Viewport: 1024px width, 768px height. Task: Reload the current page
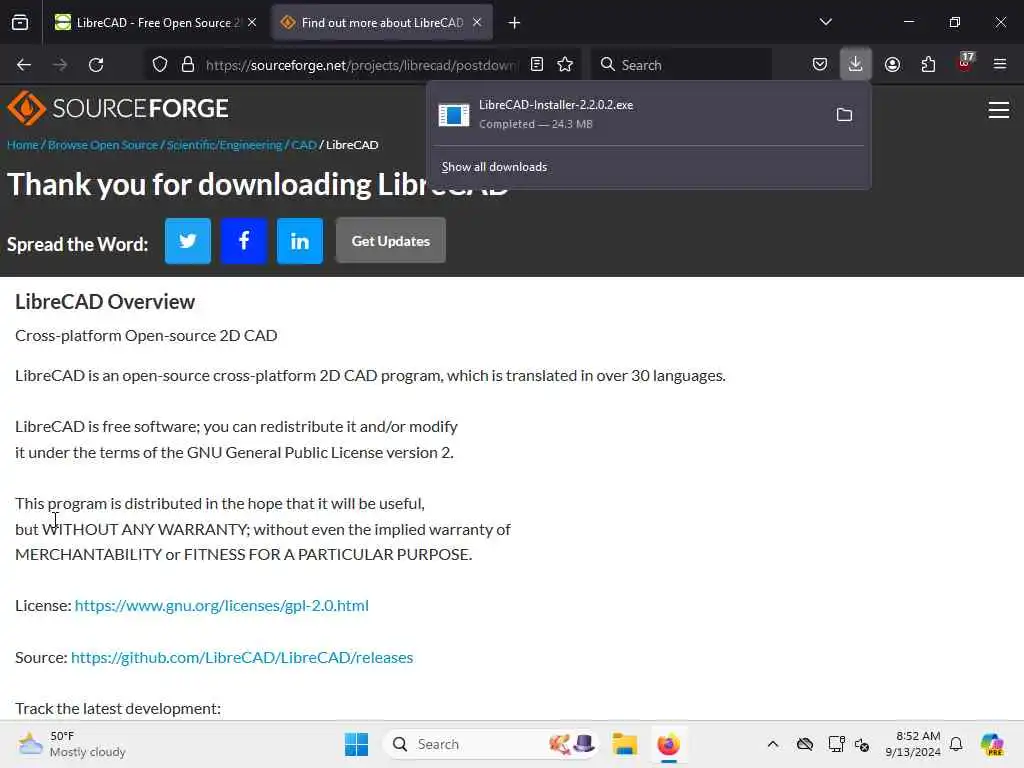point(96,65)
